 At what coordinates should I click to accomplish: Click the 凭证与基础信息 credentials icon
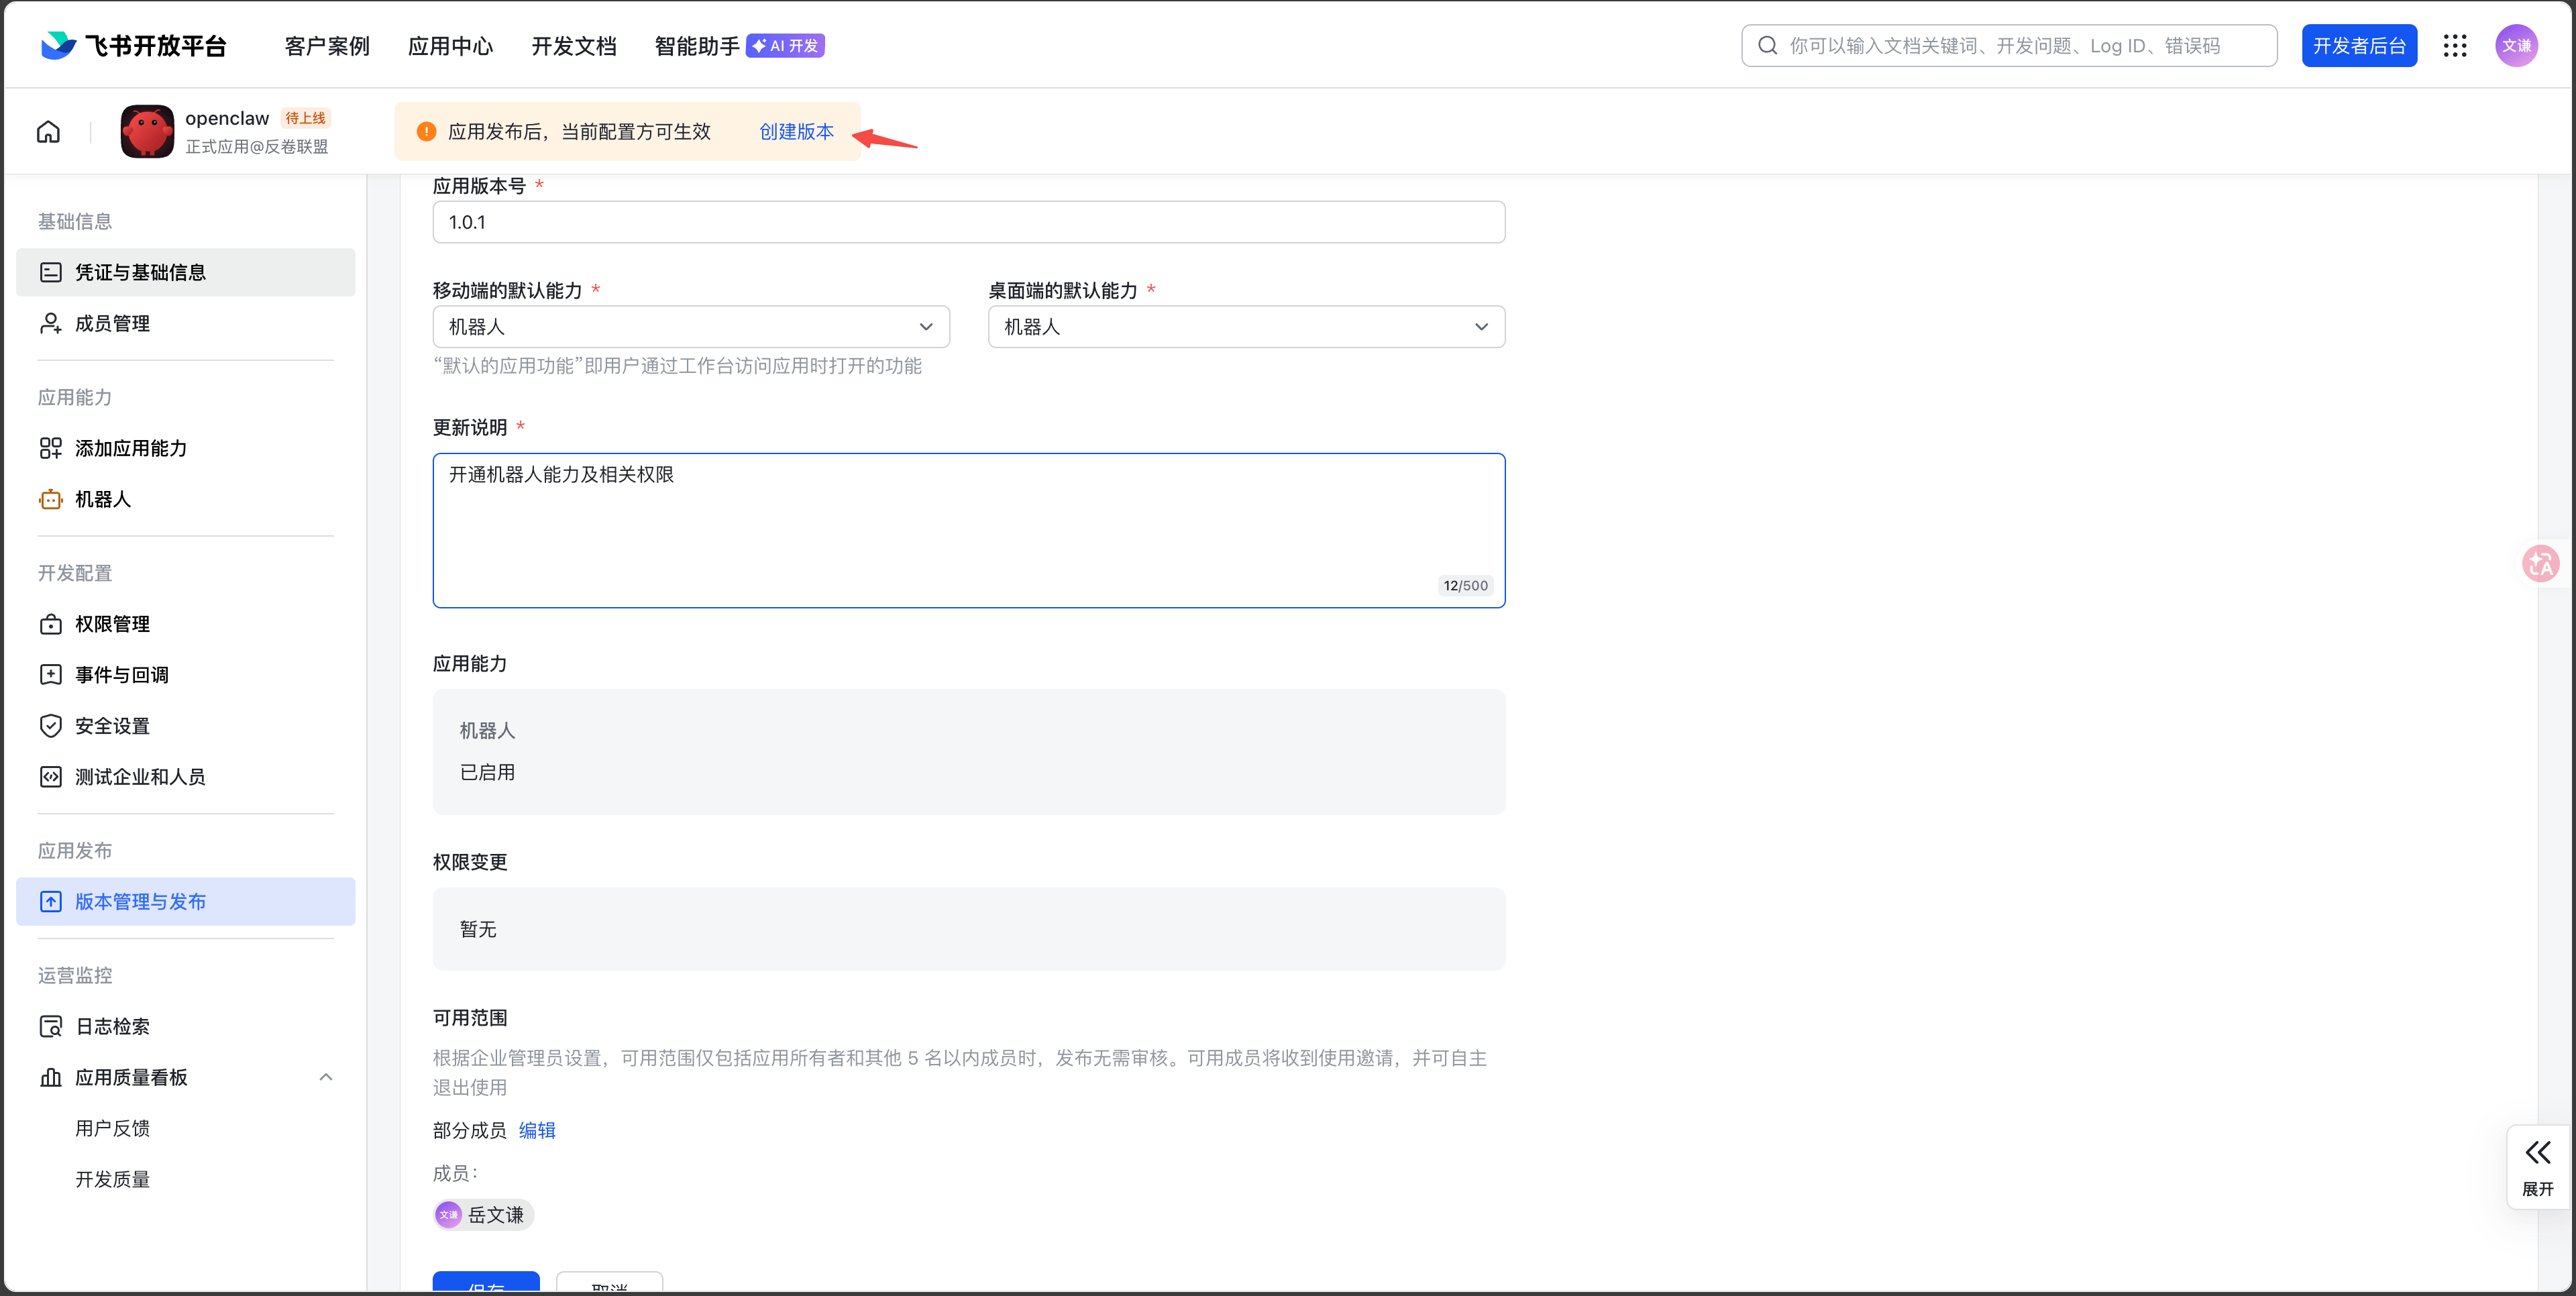point(50,272)
